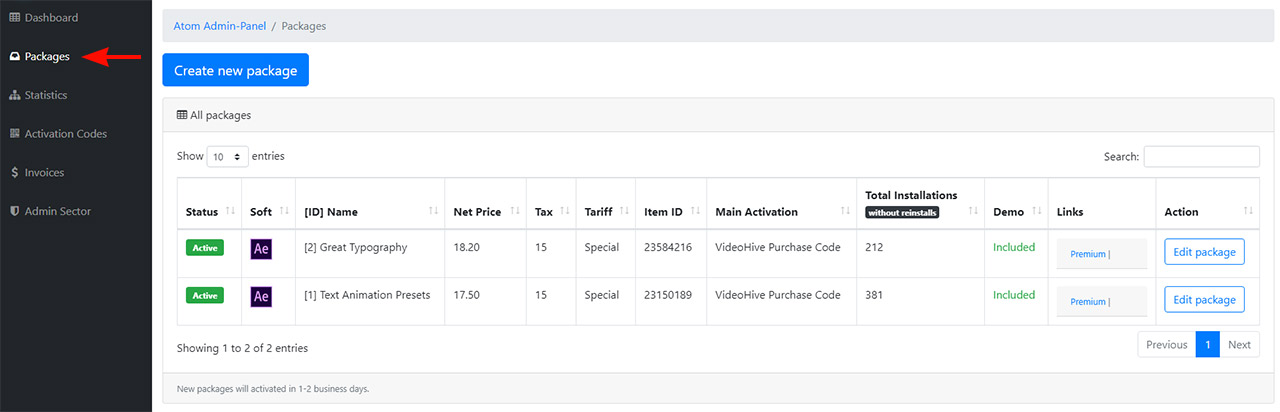1280x412 pixels.
Task: Click the without reinstalls badge
Action: (902, 212)
